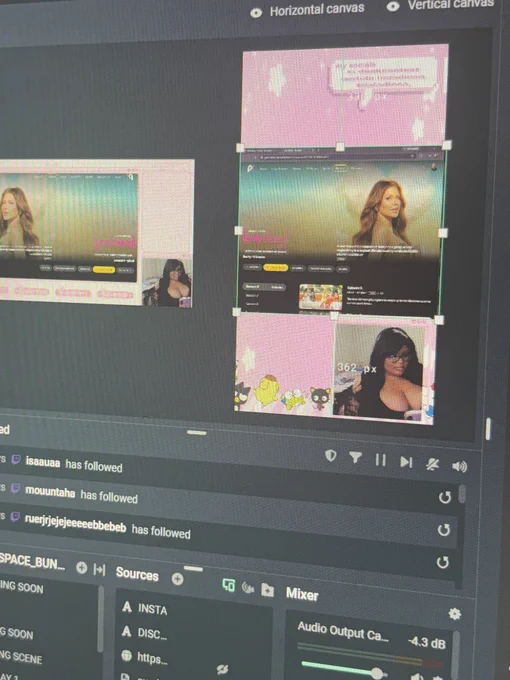
Task: Replay the isaauaa follow alert
Action: tap(445, 497)
